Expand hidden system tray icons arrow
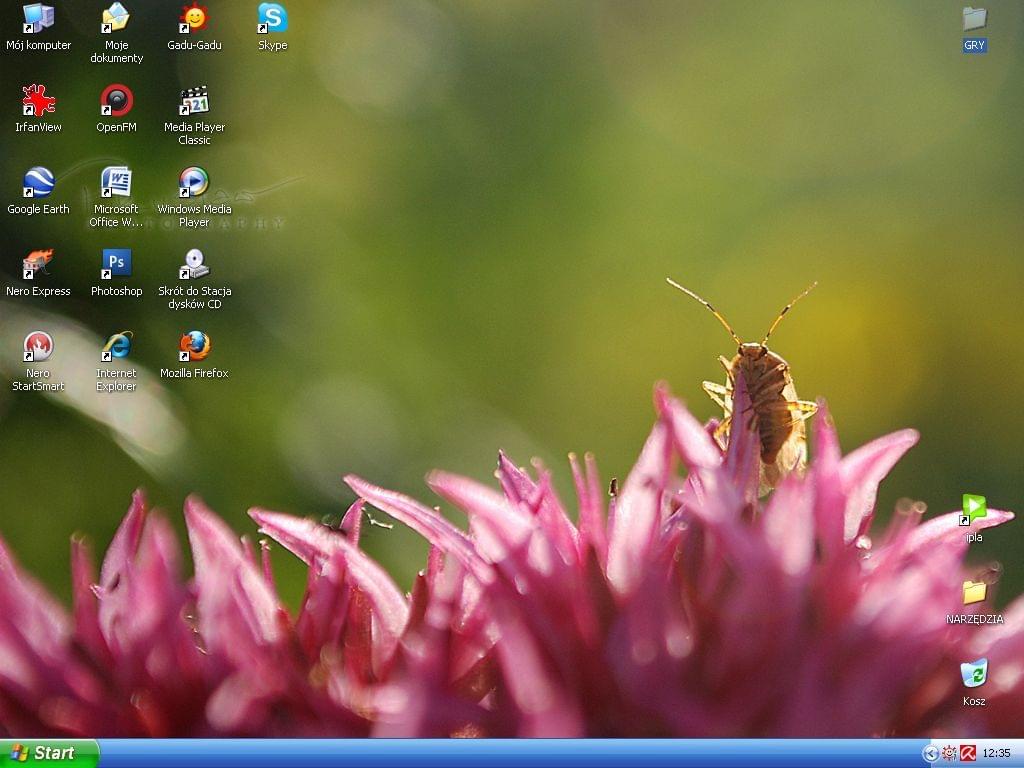 [x=930, y=754]
